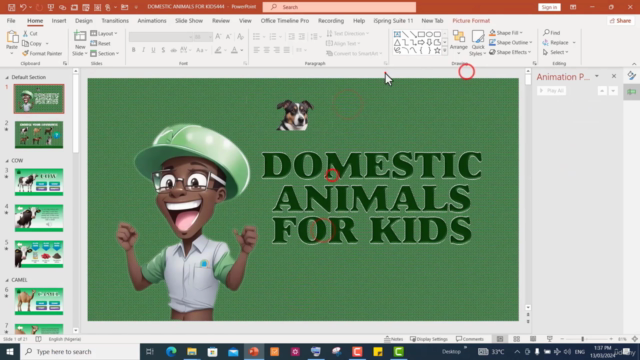Align text to center

(267, 50)
